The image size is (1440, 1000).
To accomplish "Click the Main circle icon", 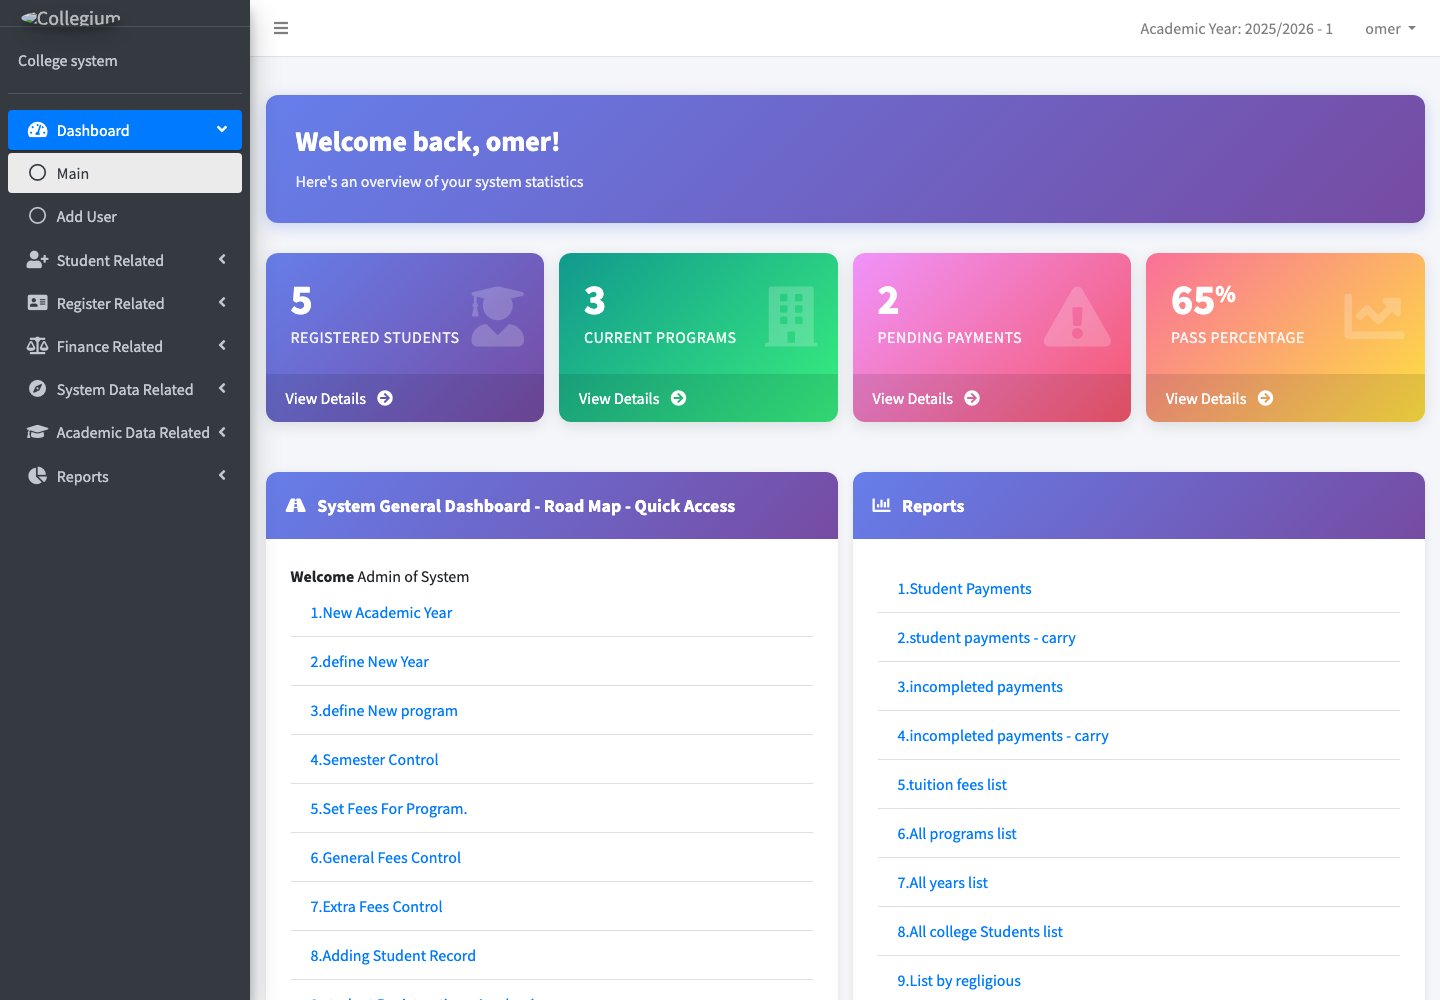I will tap(38, 173).
